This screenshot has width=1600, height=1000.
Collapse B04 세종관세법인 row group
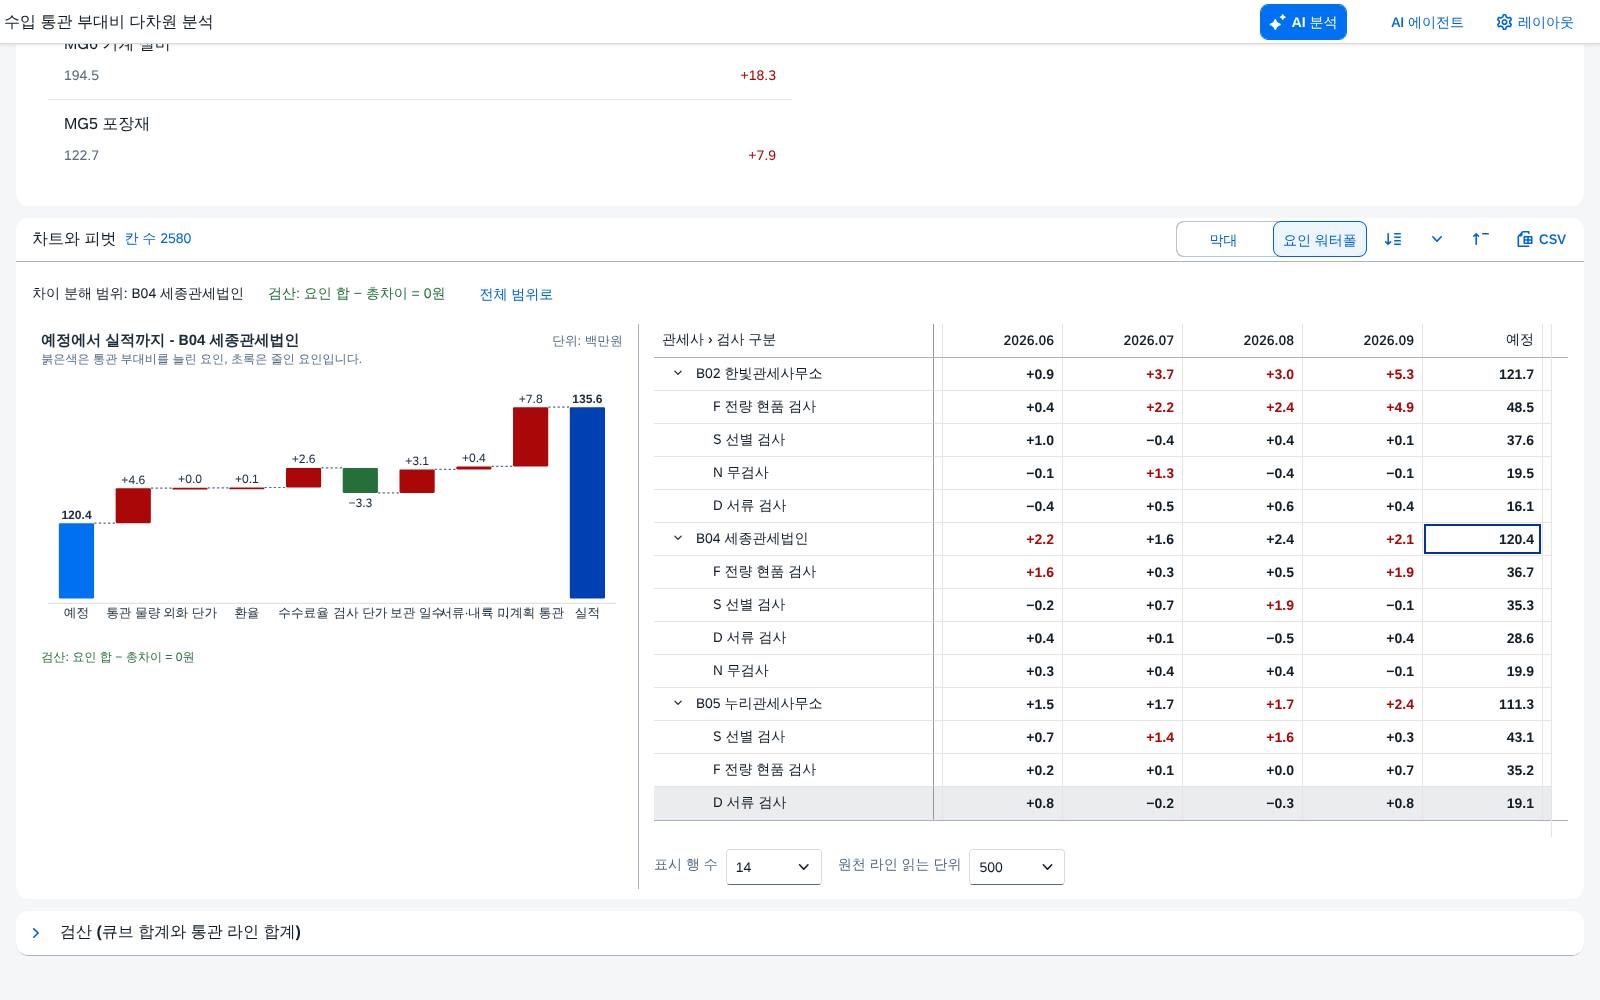(x=678, y=538)
